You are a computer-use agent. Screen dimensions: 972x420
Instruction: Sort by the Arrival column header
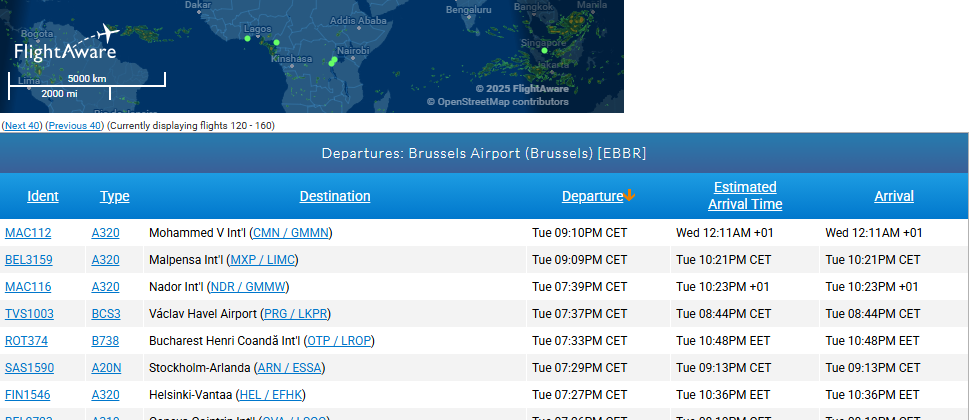point(894,196)
